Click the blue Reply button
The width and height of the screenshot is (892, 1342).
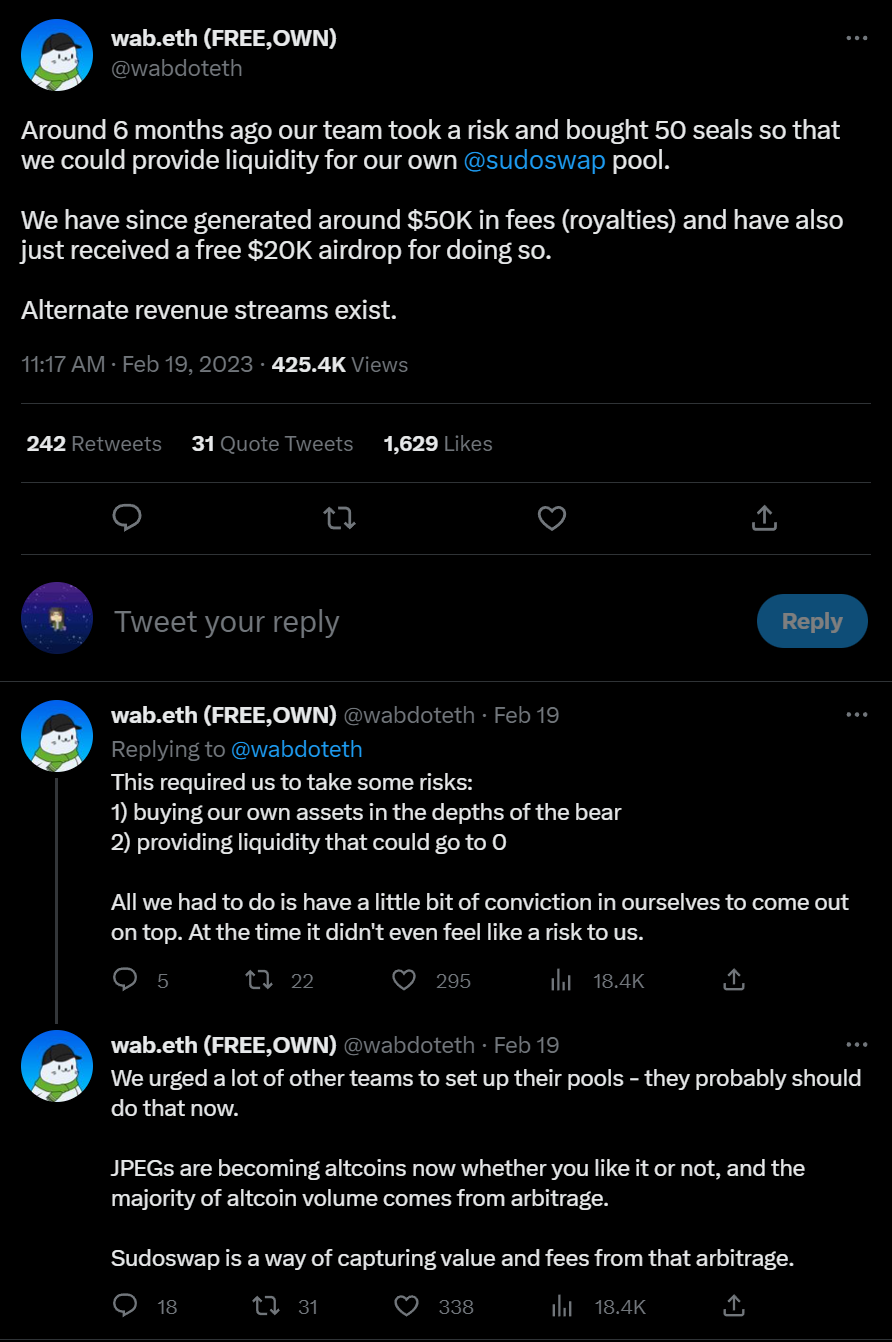pyautogui.click(x=812, y=621)
